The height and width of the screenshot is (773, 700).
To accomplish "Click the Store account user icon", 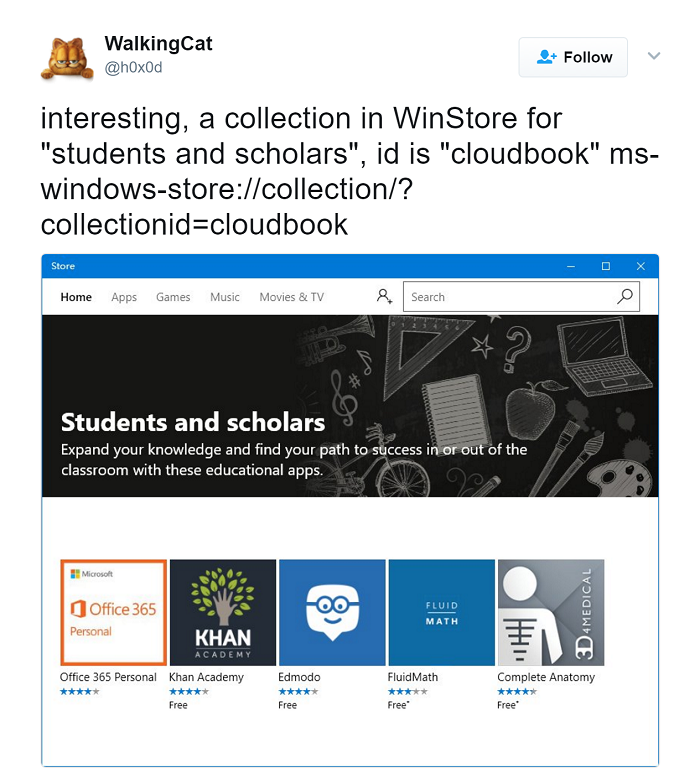I will coord(384,296).
